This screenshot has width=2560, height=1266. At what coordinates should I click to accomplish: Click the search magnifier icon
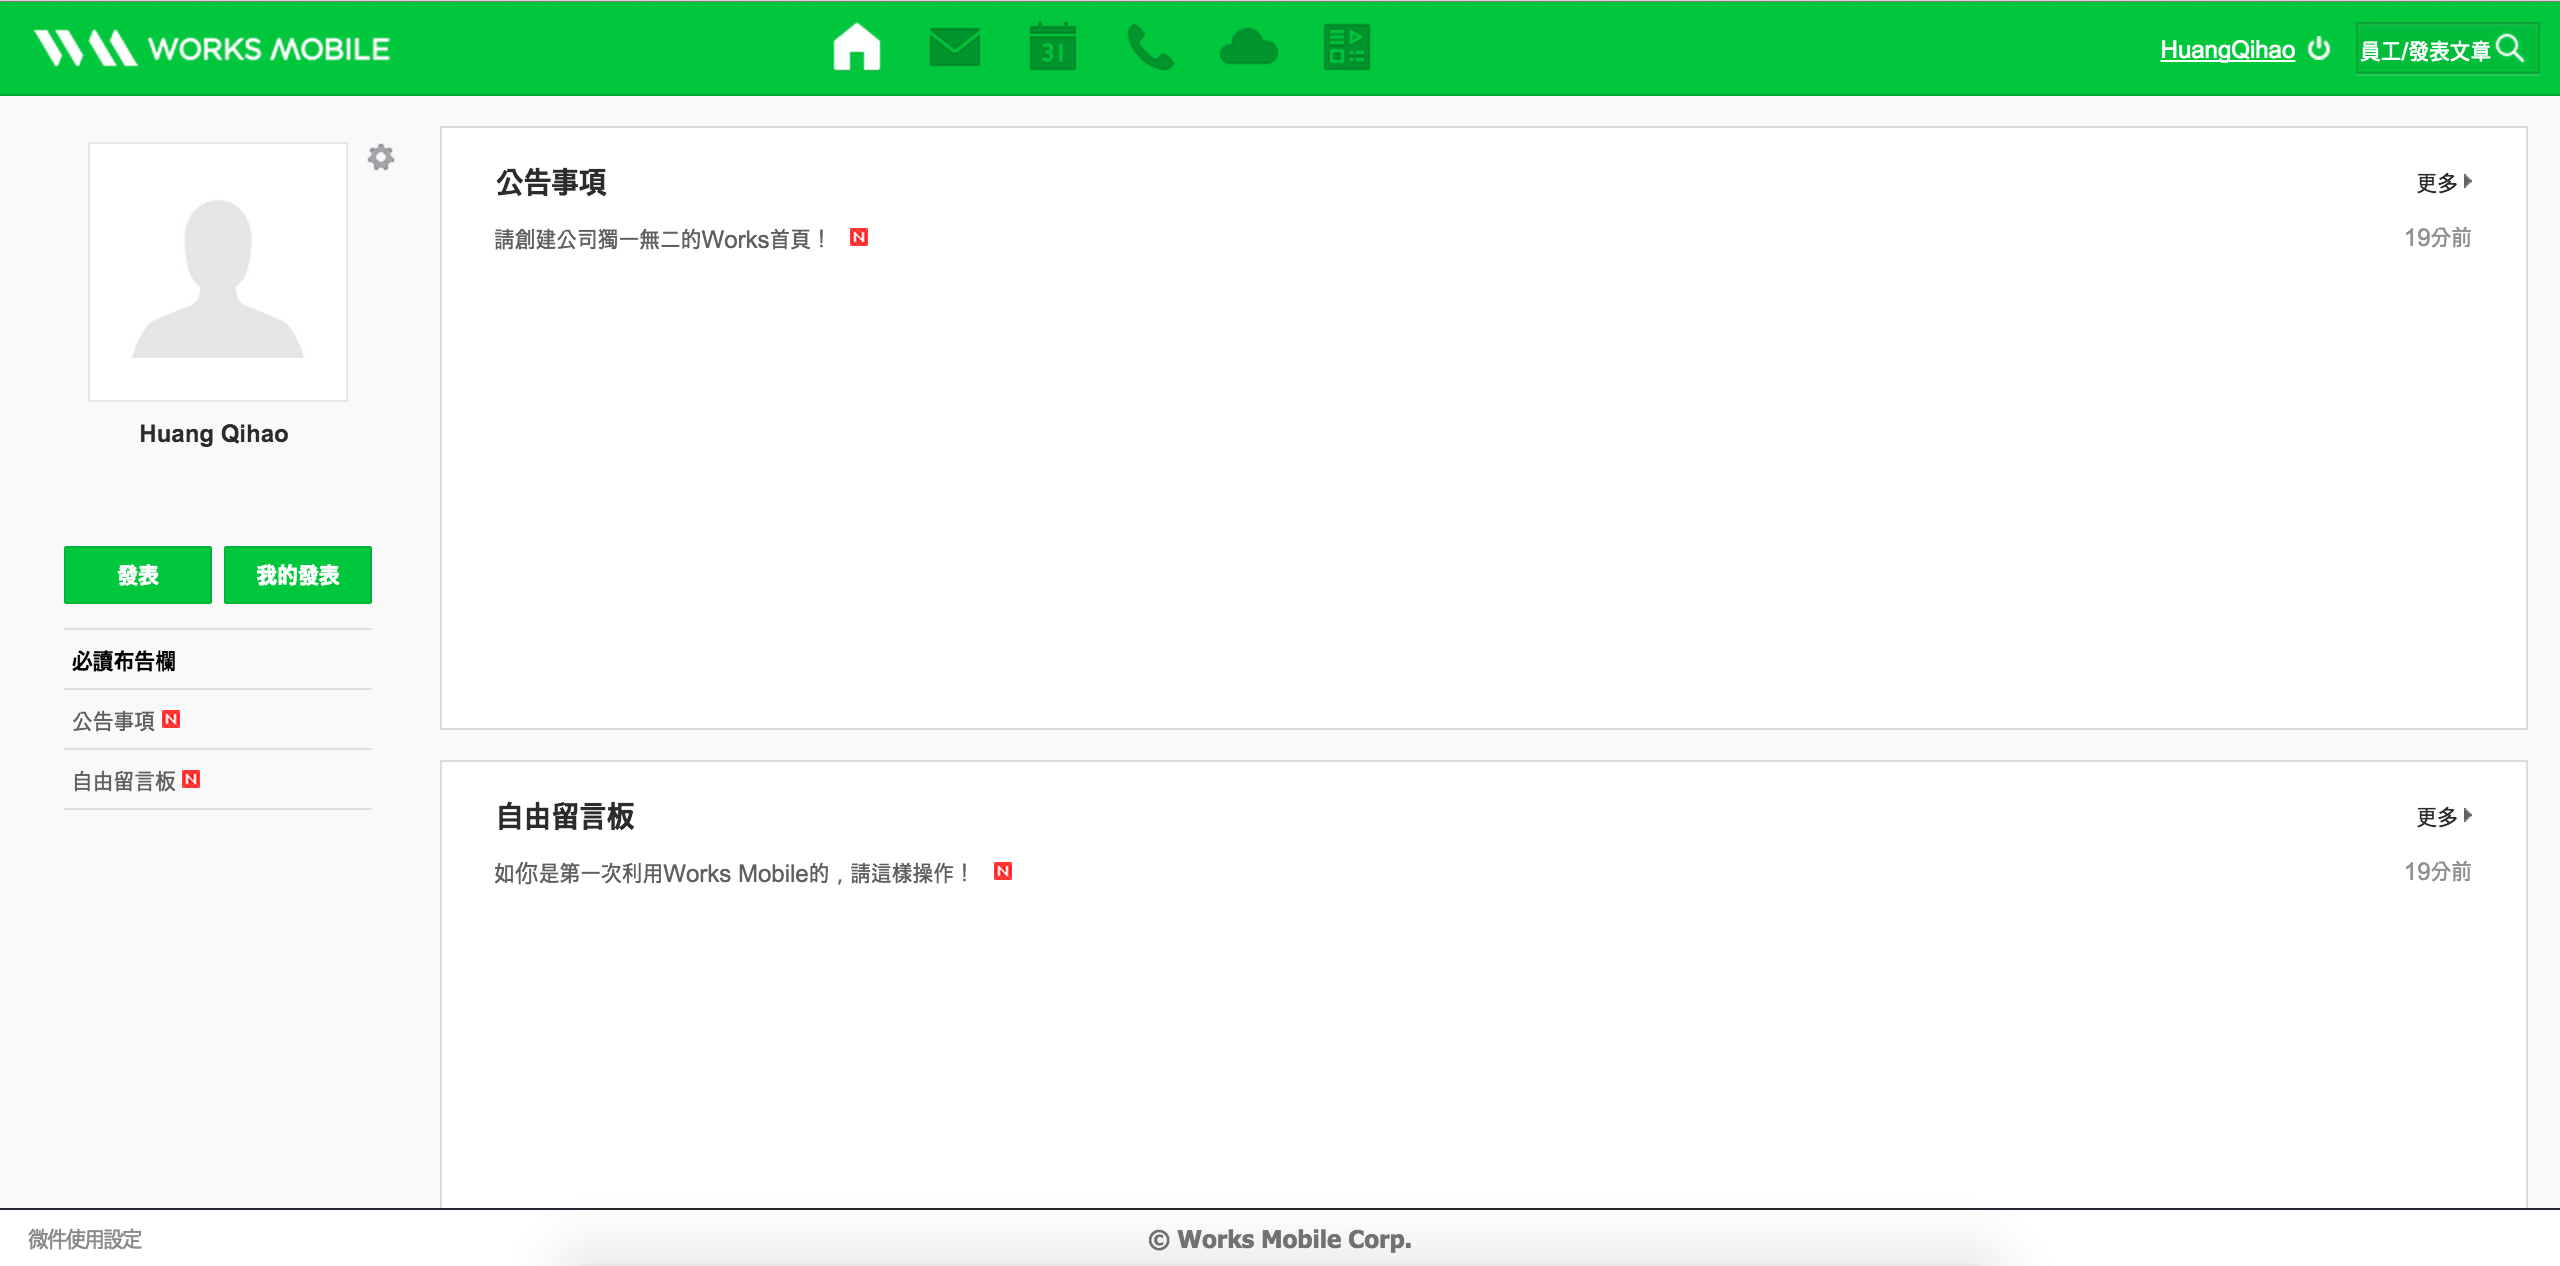click(x=2510, y=48)
